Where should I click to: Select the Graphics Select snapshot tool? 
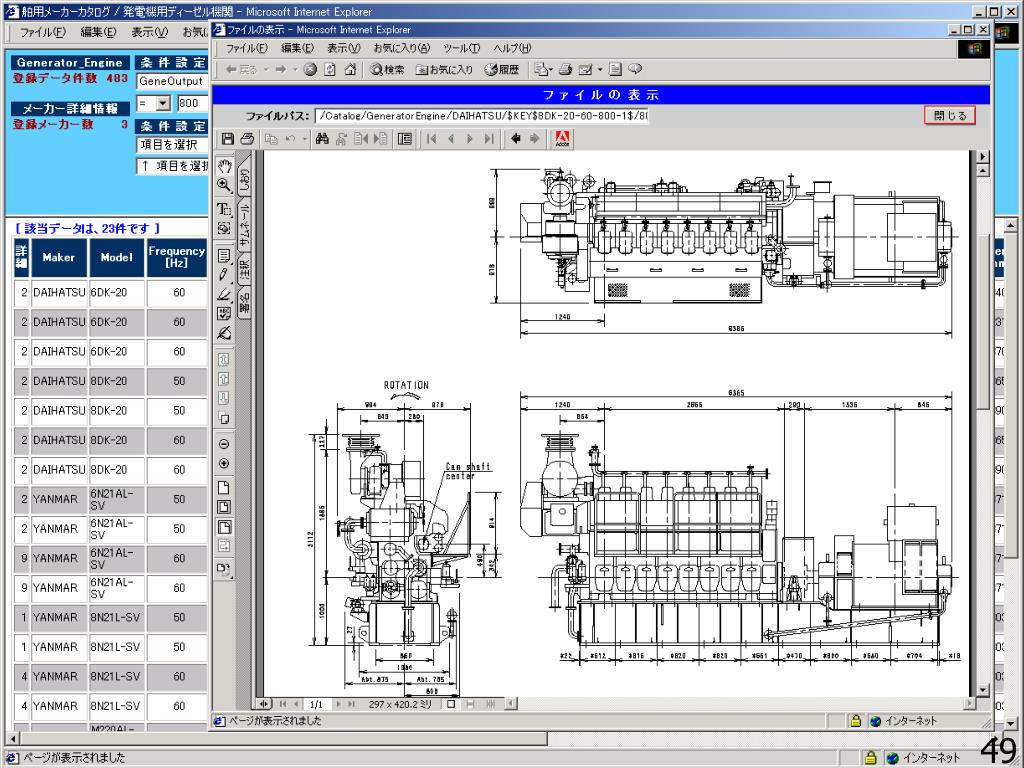(224, 228)
